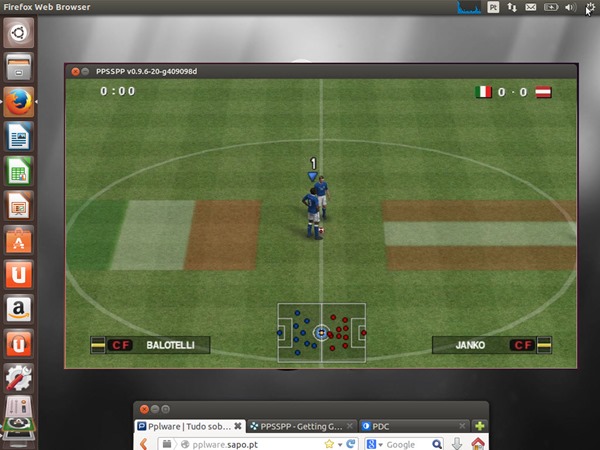Launch Firefox from the dock

(x=18, y=102)
